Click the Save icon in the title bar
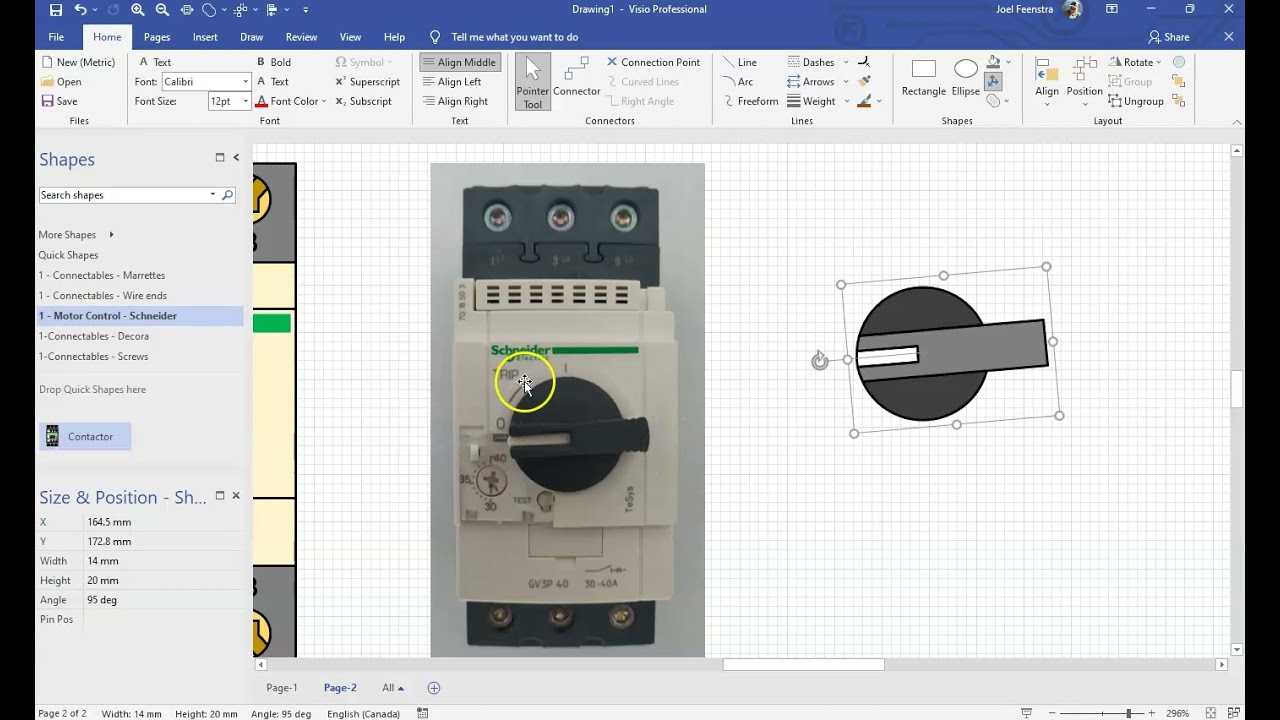 click(x=56, y=10)
